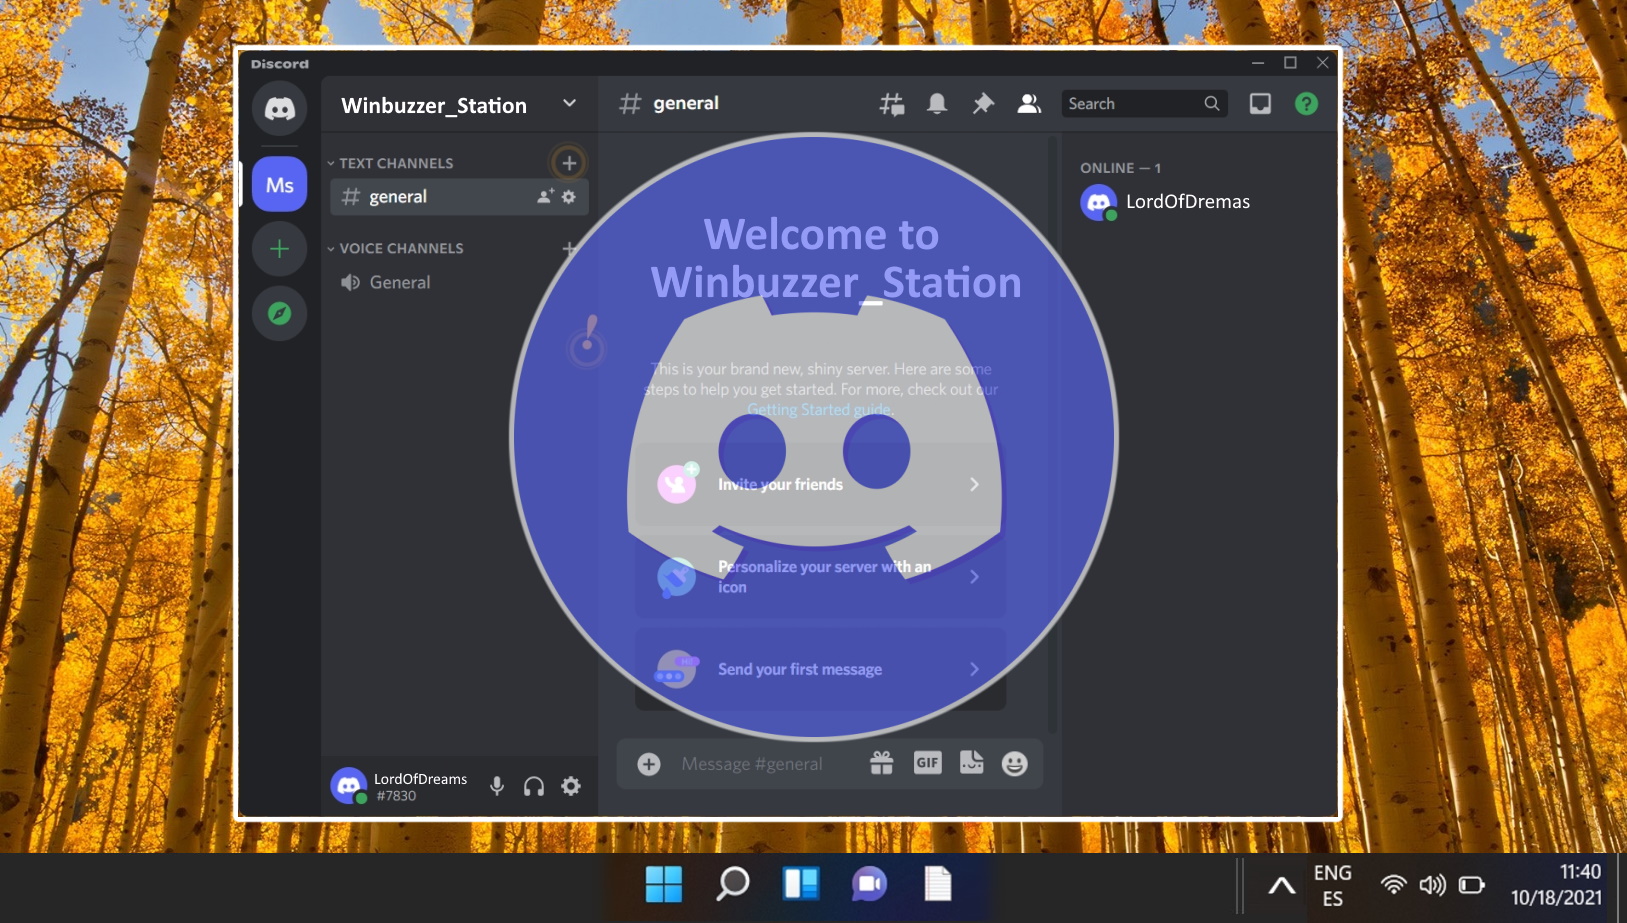The width and height of the screenshot is (1627, 923).
Task: Attach a file with plus button
Action: click(x=649, y=764)
